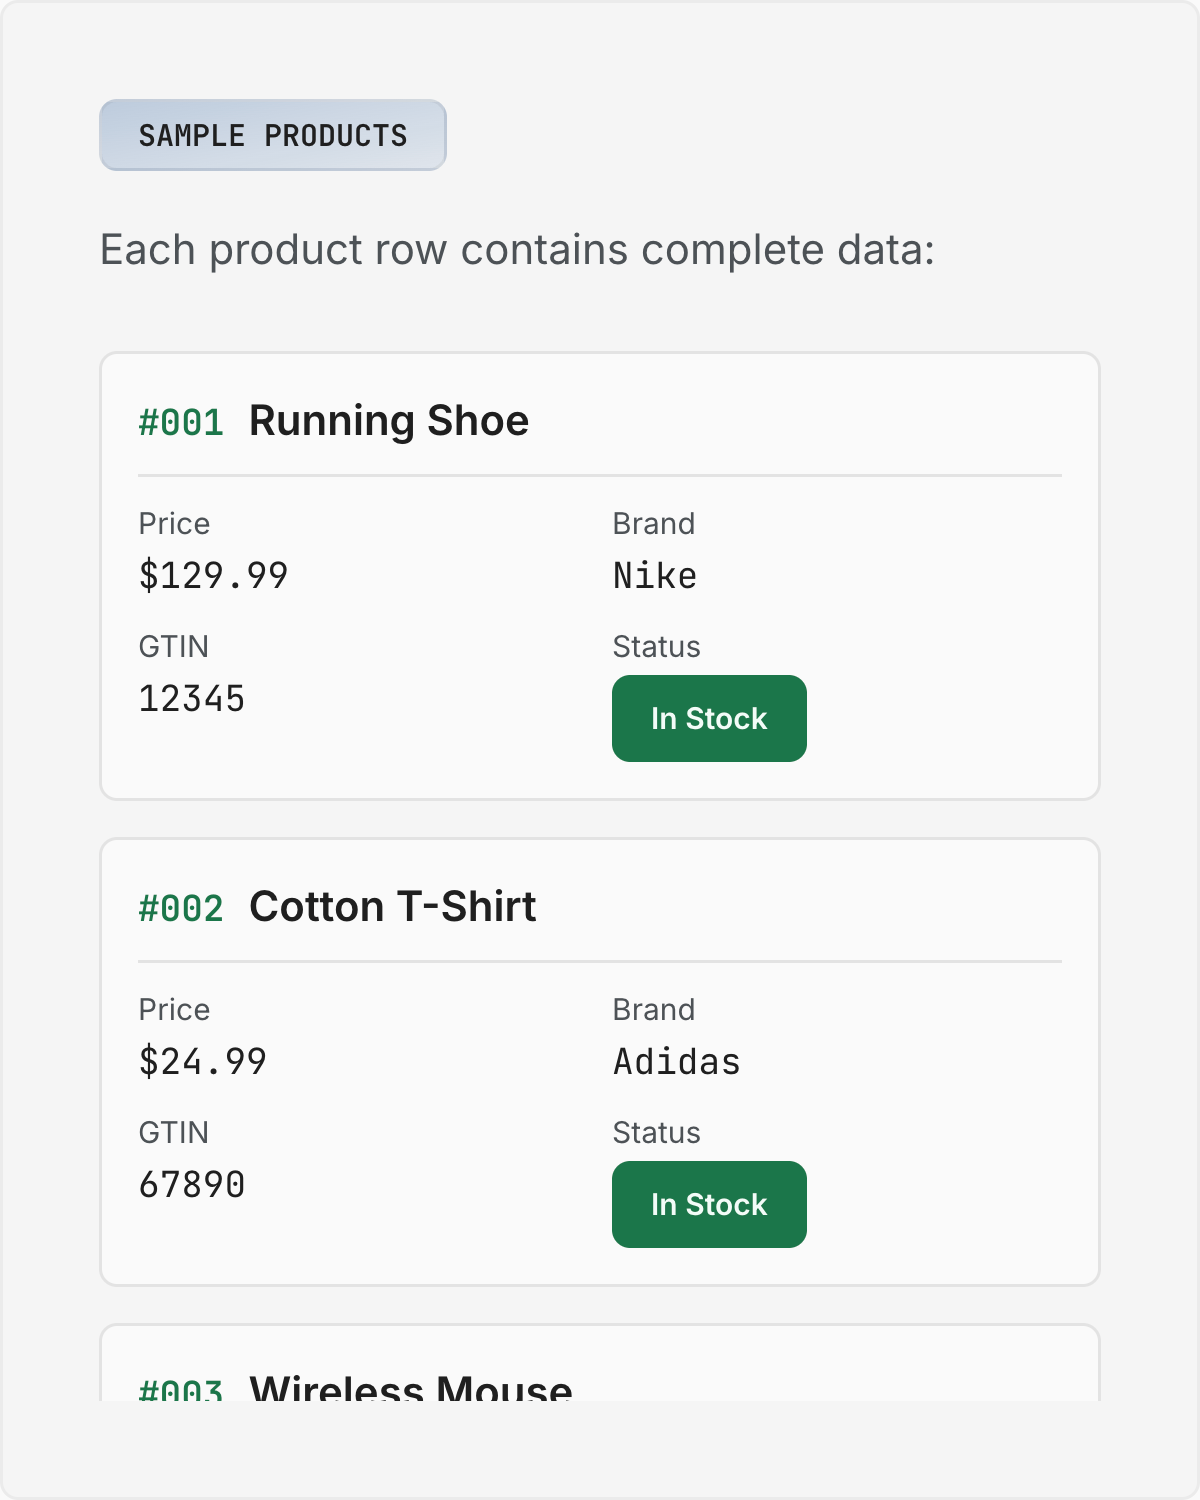Click the $129.99 price value
This screenshot has width=1200, height=1500.
pyautogui.click(x=213, y=575)
